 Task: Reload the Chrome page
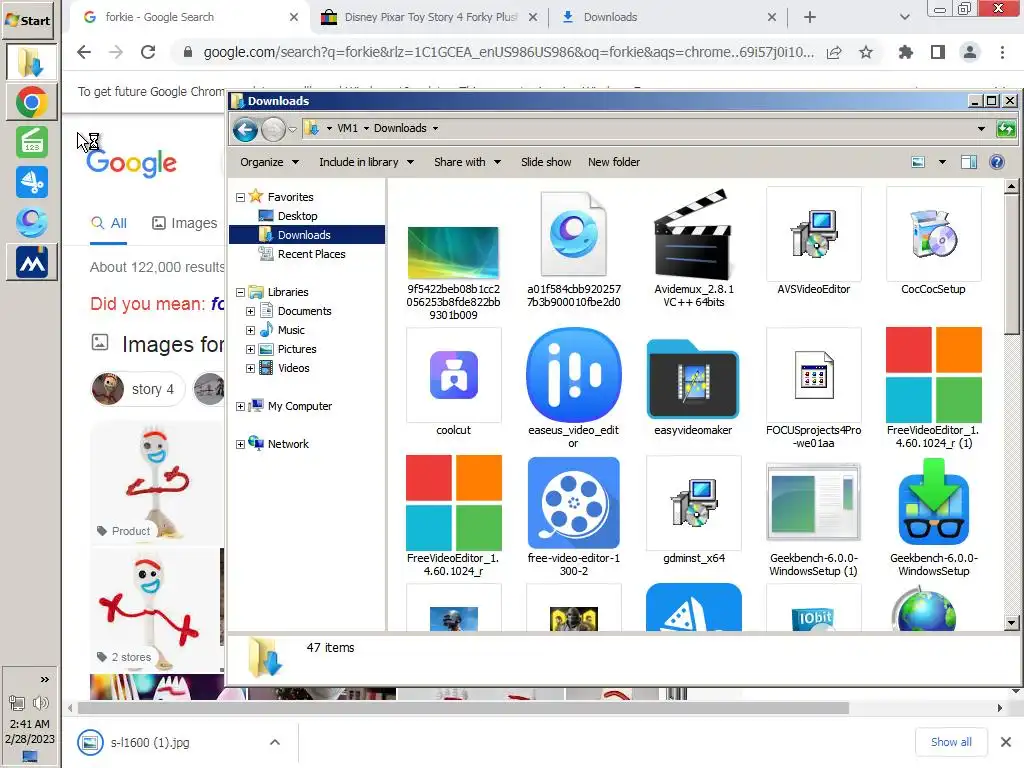[148, 52]
